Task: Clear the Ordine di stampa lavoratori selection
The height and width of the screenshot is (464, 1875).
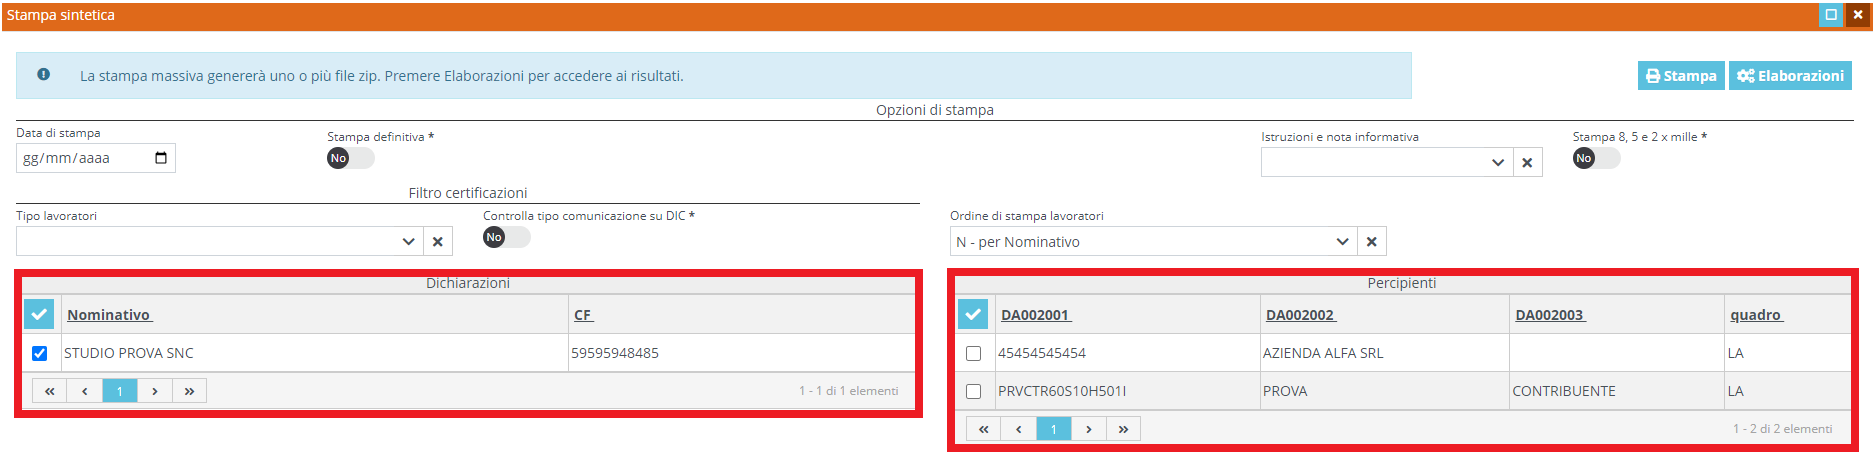Action: point(1371,242)
